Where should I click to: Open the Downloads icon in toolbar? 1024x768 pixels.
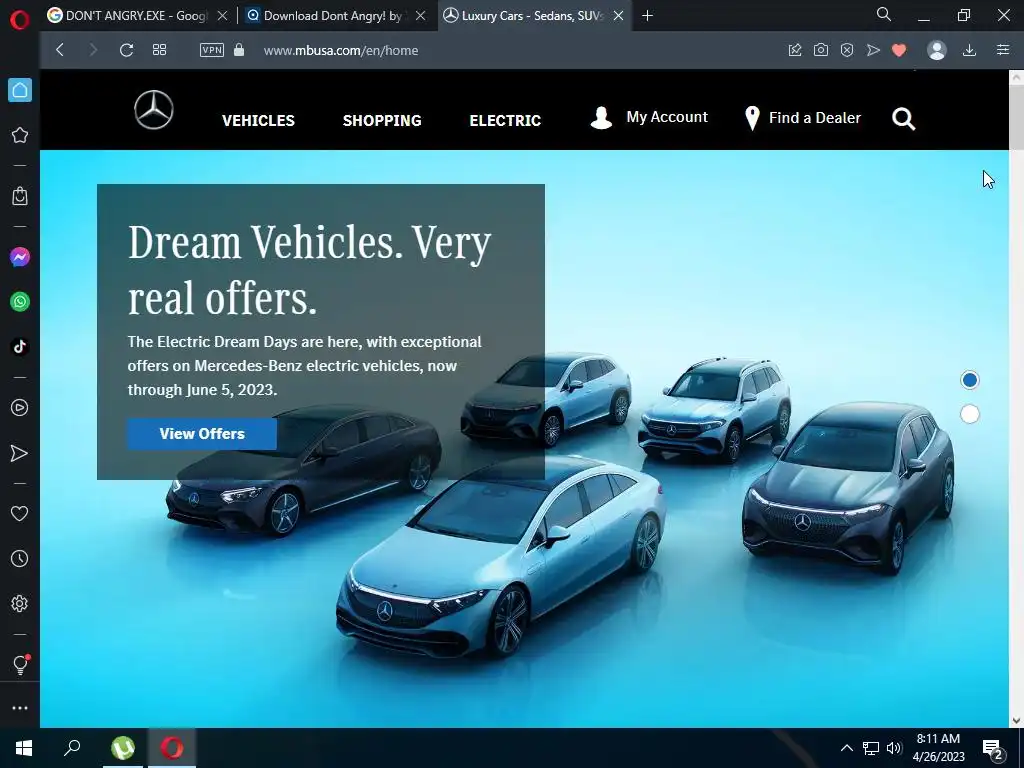(970, 50)
